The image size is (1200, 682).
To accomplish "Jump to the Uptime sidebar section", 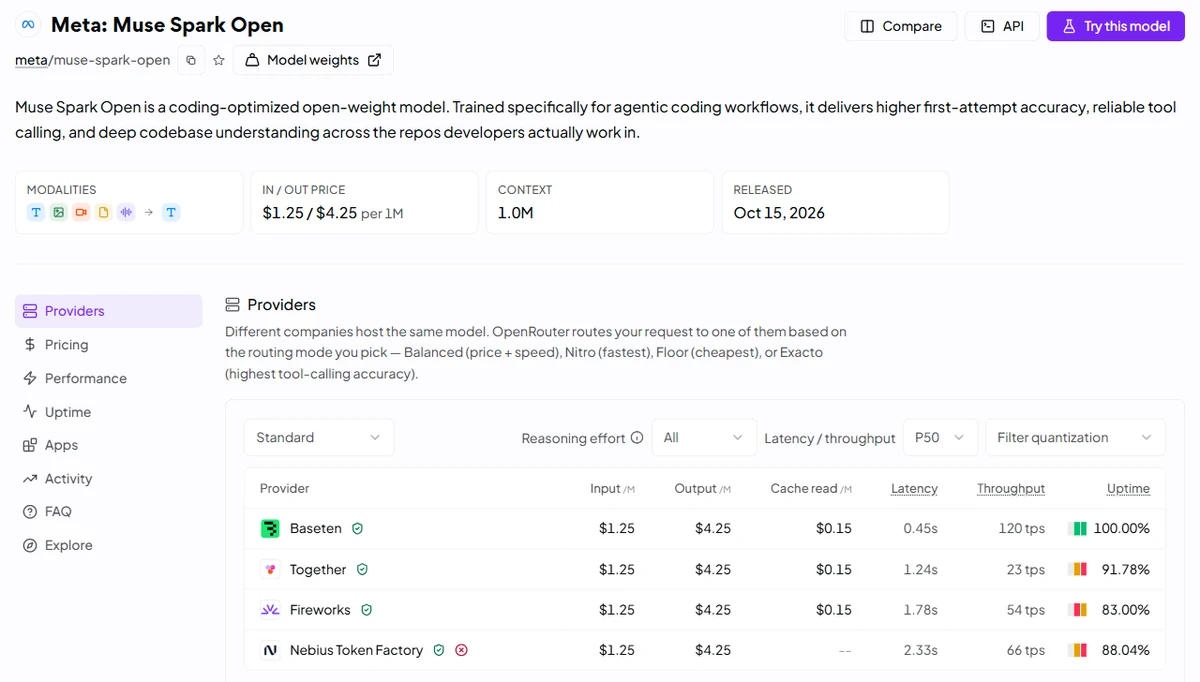I will click(x=108, y=412).
